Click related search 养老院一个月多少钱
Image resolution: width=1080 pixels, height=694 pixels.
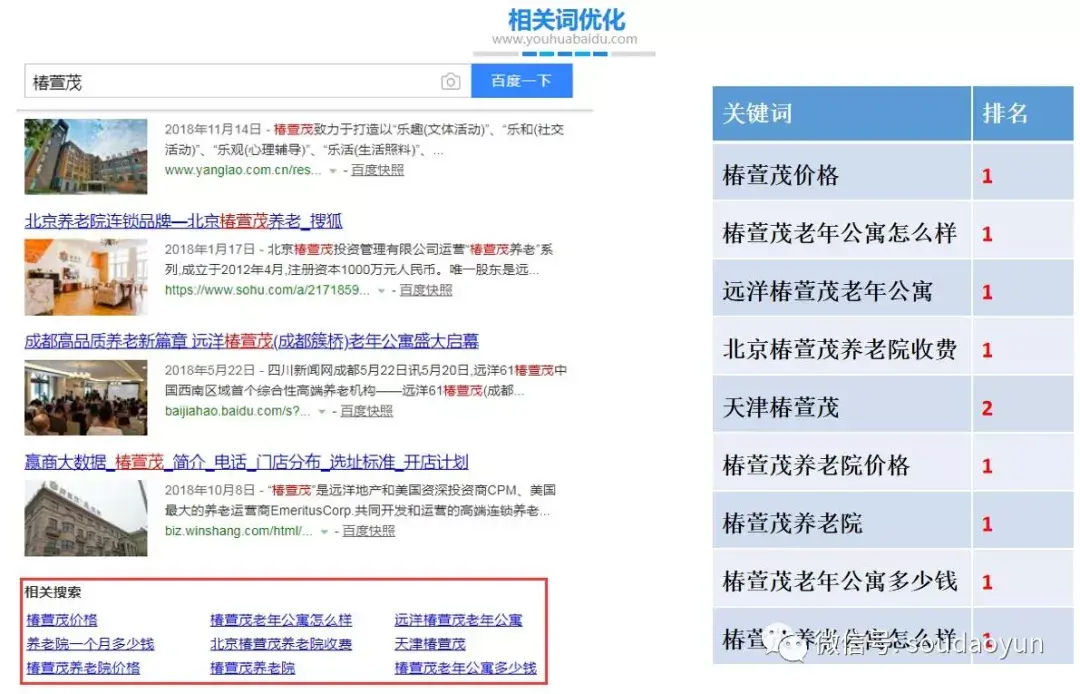[90, 644]
